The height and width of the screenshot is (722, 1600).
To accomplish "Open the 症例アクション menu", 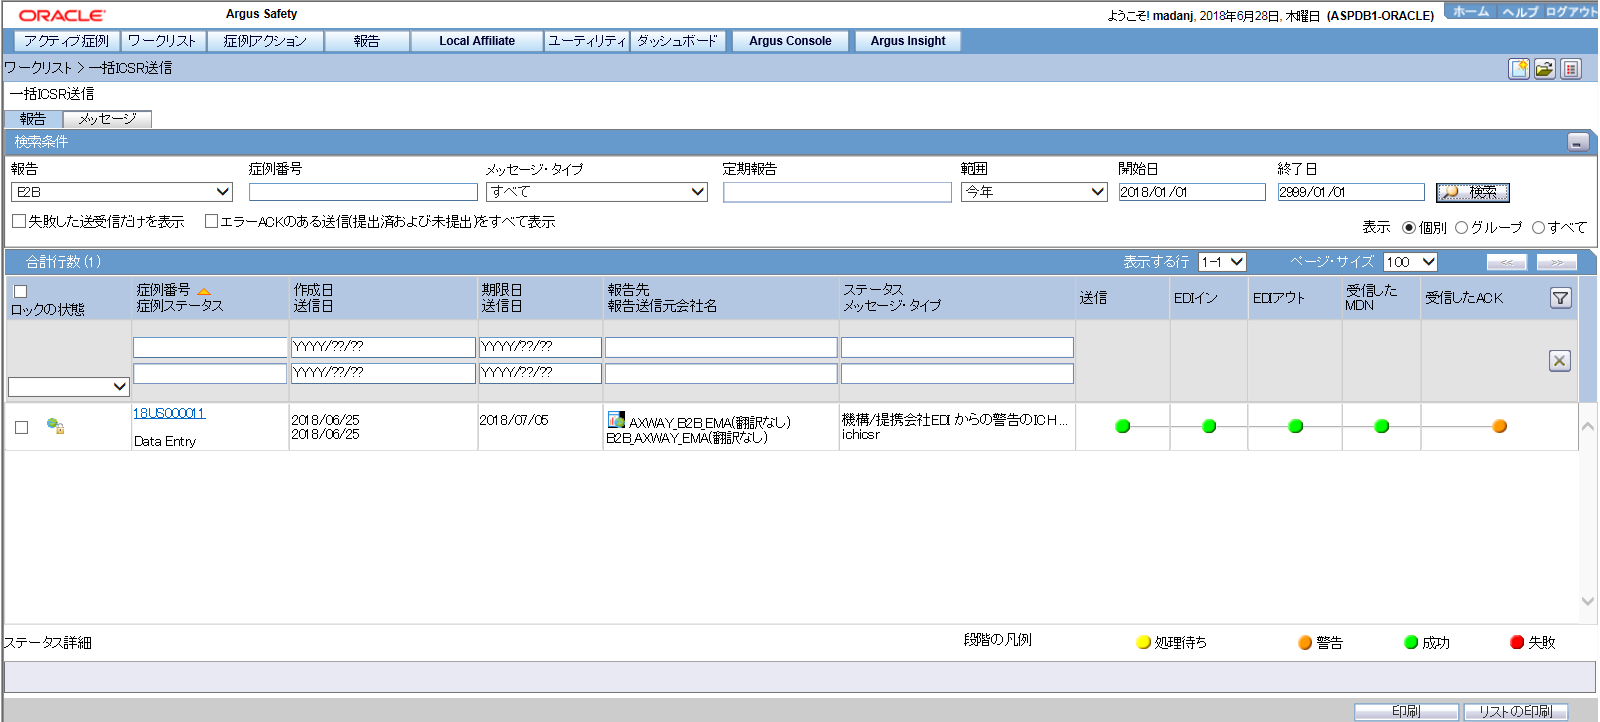I will tap(265, 41).
